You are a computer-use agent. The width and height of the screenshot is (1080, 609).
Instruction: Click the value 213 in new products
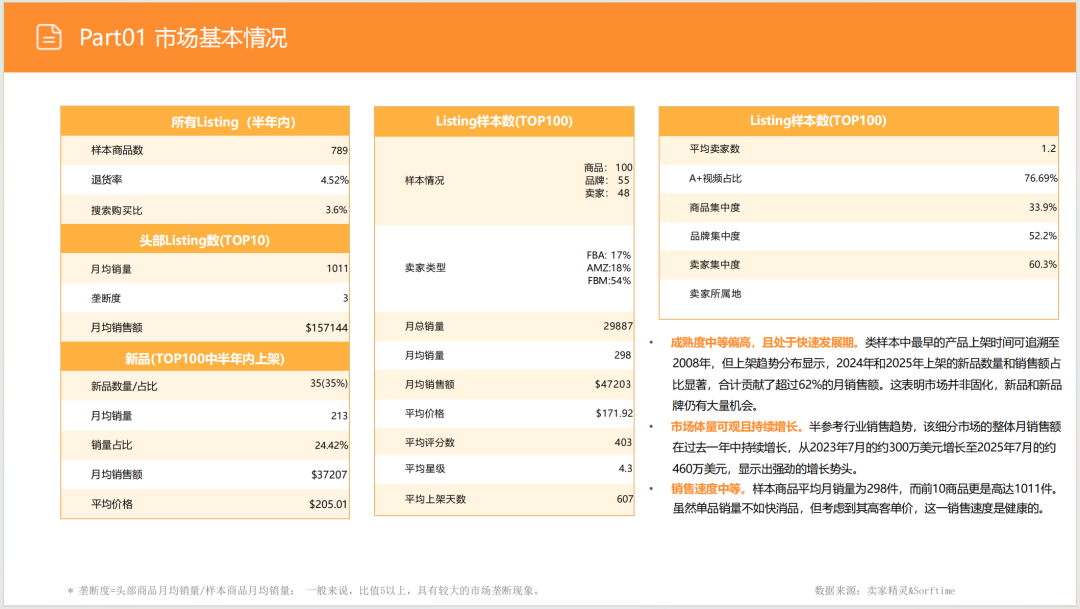pyautogui.click(x=339, y=415)
